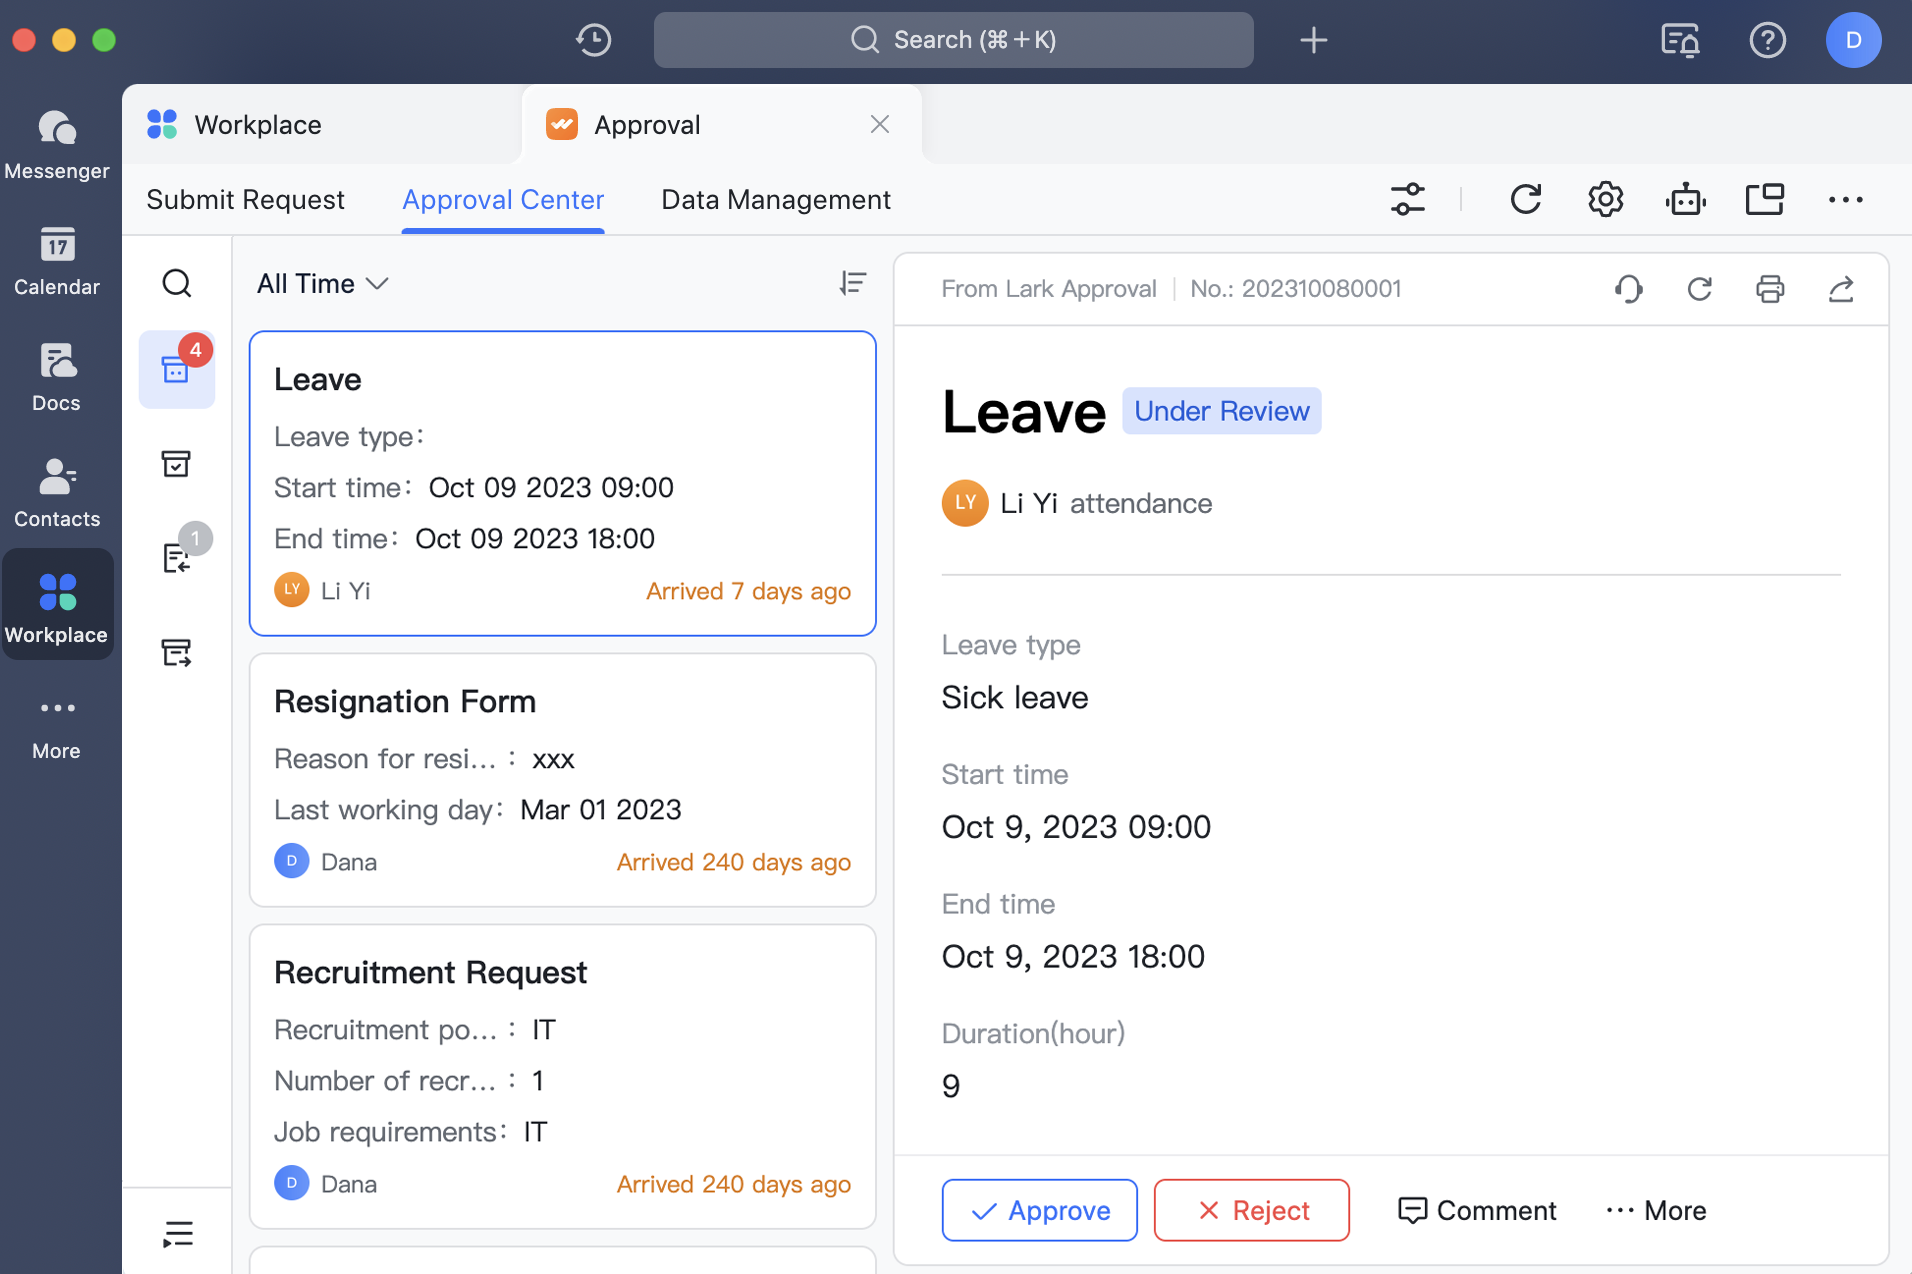This screenshot has width=1912, height=1274.
Task: Switch to the Submit Request tab
Action: [245, 199]
